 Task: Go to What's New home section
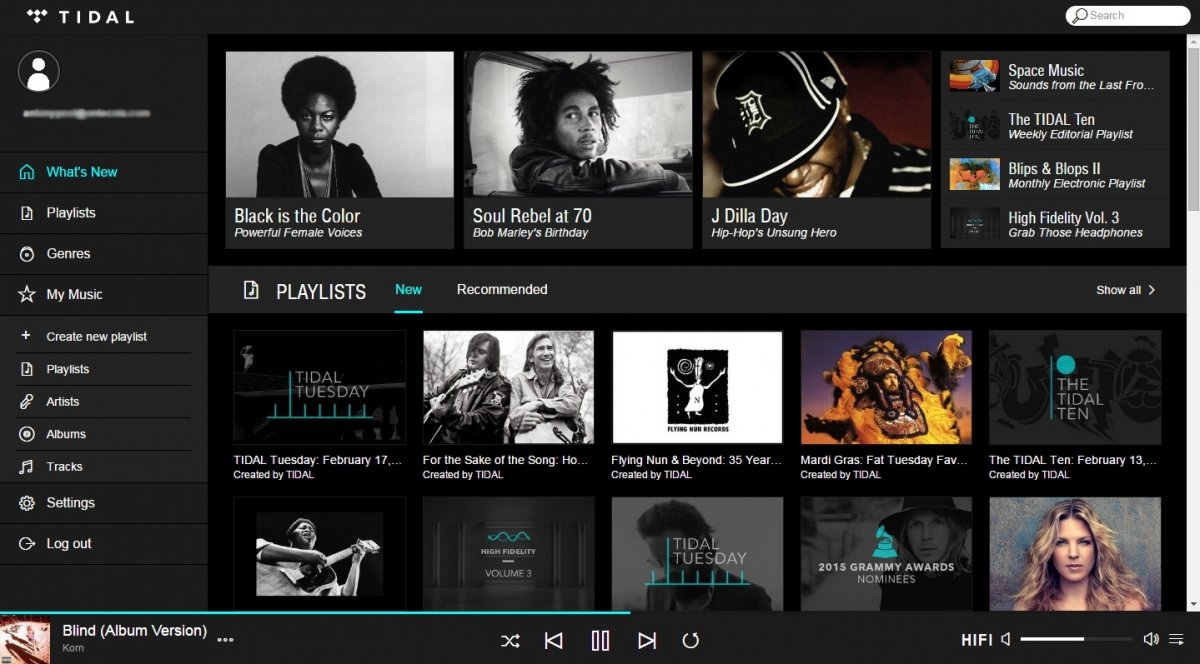point(104,172)
